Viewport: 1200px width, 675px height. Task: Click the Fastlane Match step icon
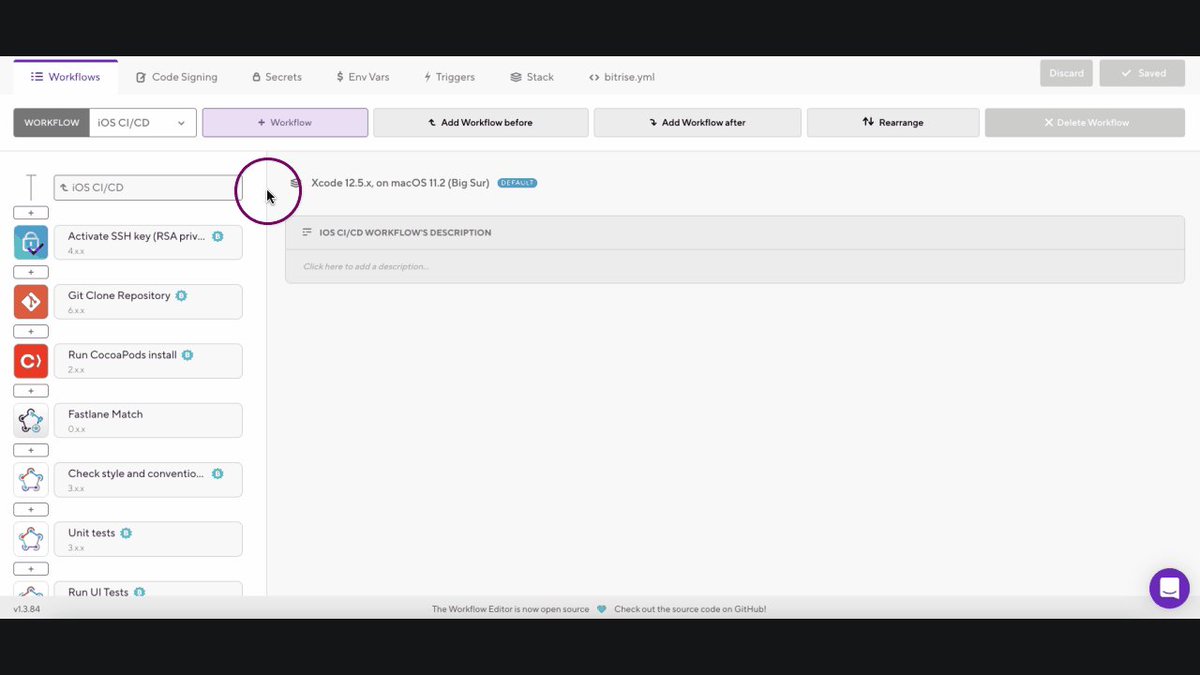coord(31,421)
